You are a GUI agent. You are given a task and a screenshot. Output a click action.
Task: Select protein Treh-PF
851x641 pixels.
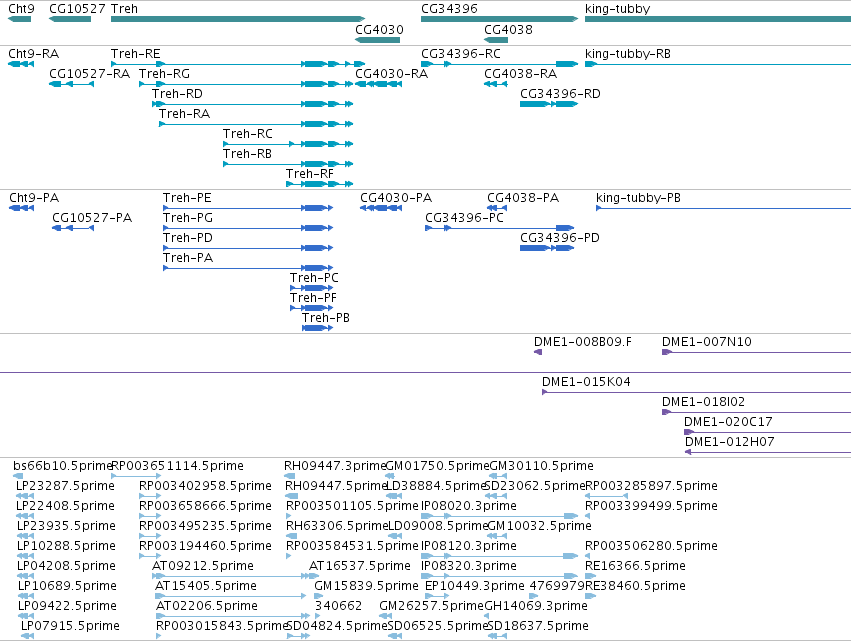[312, 308]
